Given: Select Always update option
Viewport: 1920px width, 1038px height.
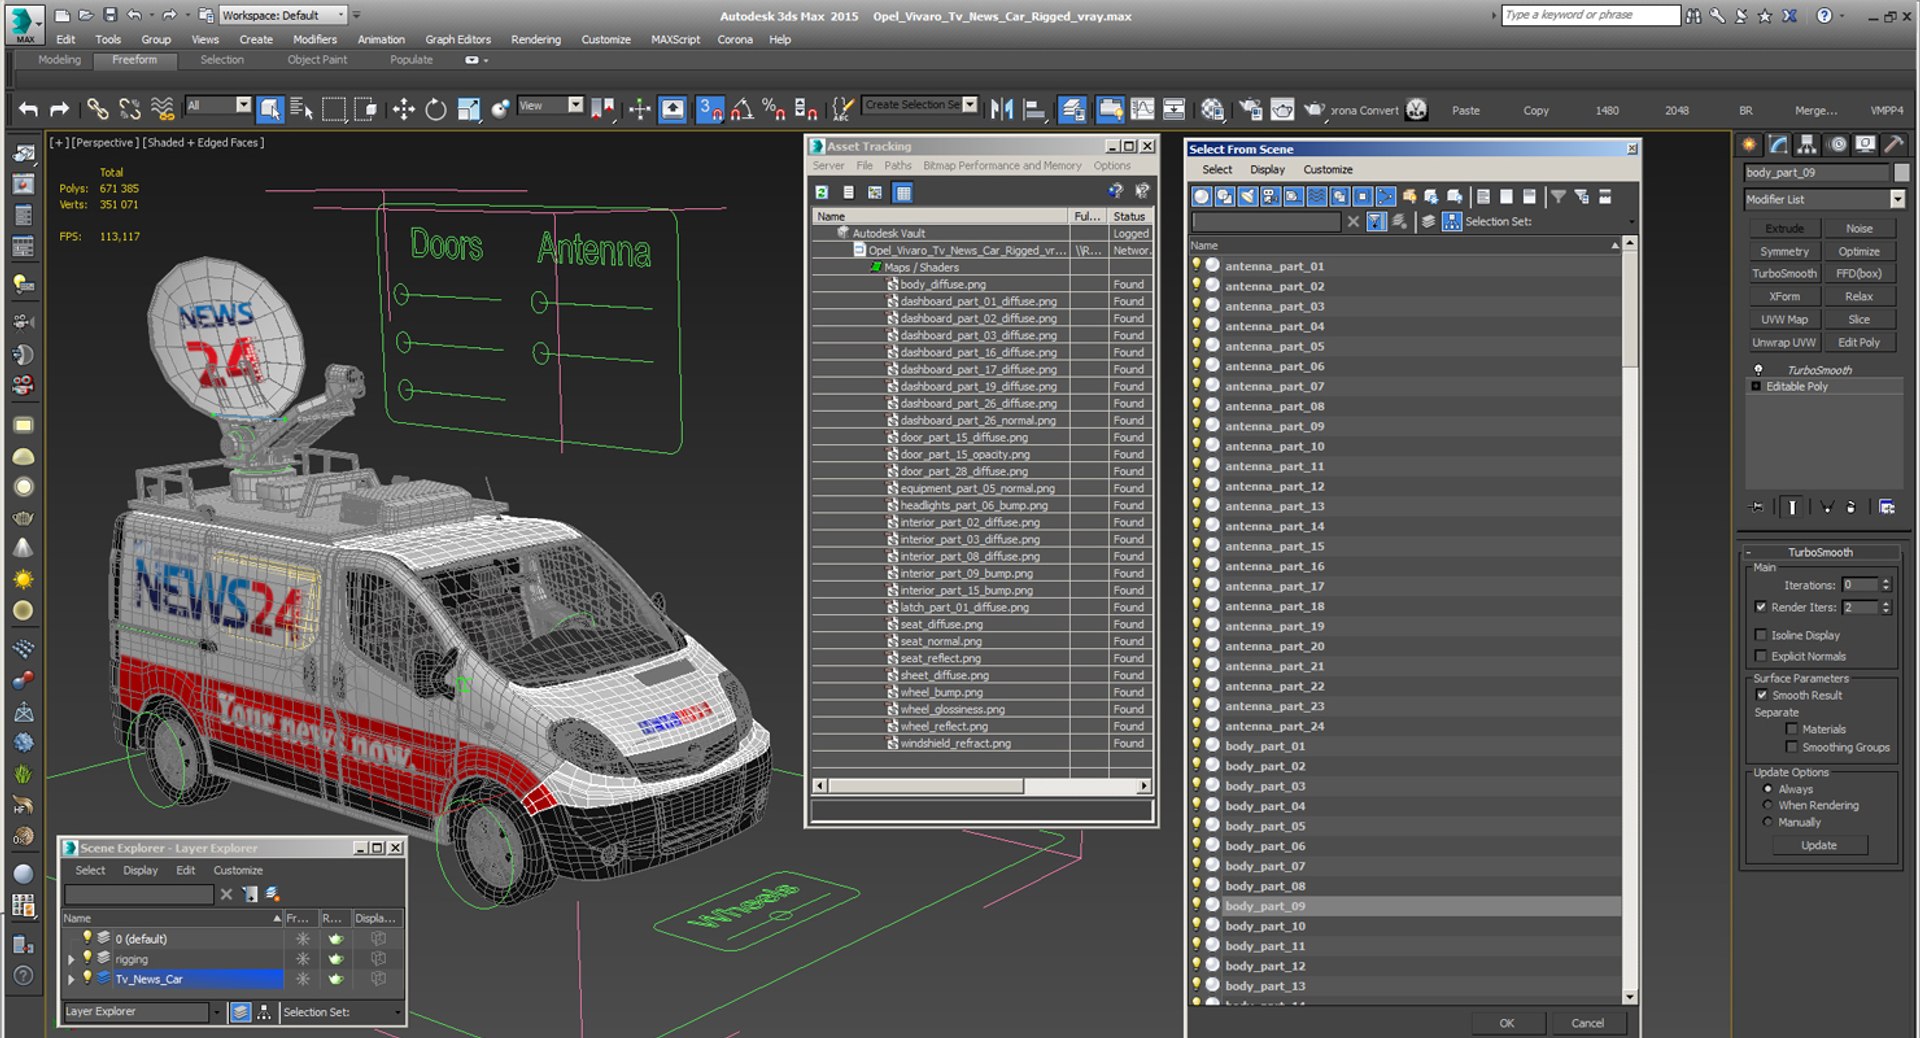Looking at the screenshot, I should click(x=1768, y=789).
